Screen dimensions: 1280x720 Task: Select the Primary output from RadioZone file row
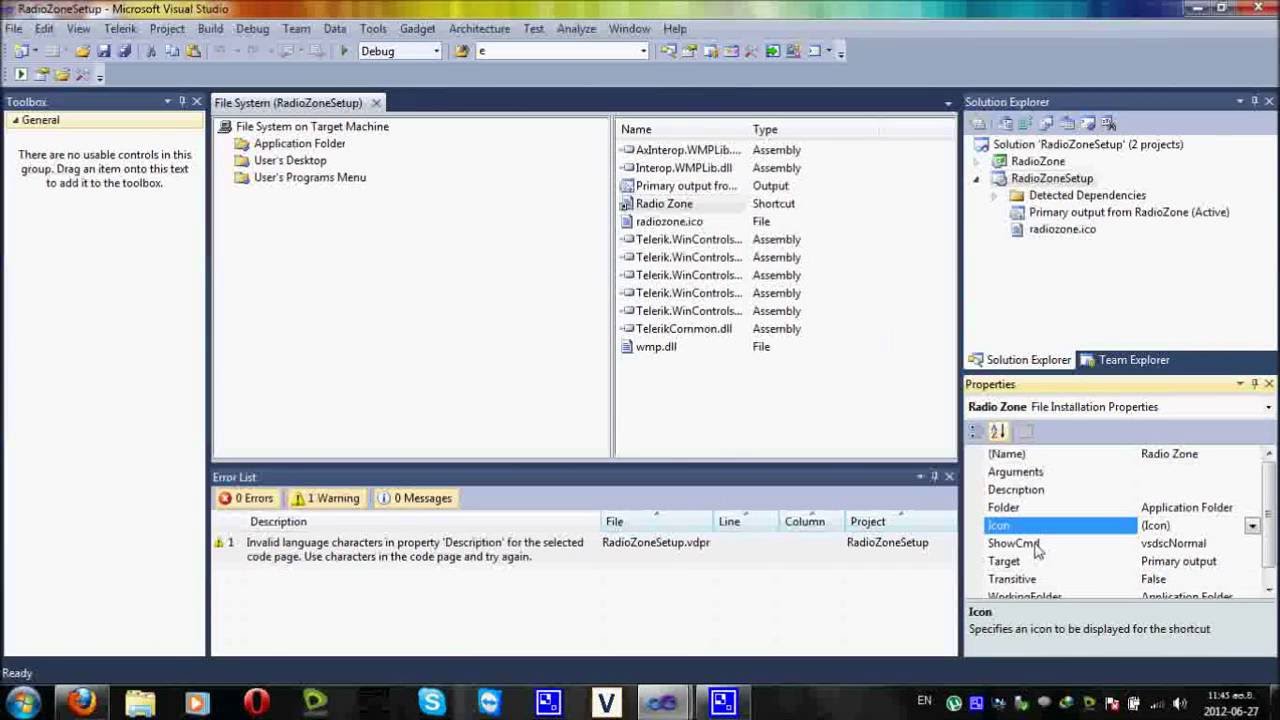[x=686, y=186]
